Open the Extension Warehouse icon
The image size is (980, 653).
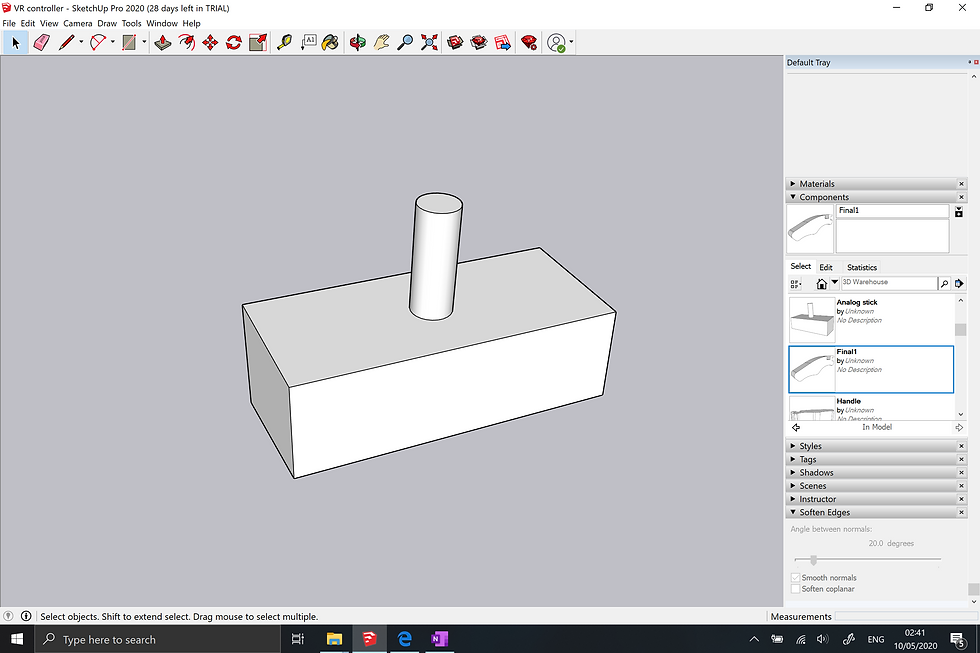point(479,42)
